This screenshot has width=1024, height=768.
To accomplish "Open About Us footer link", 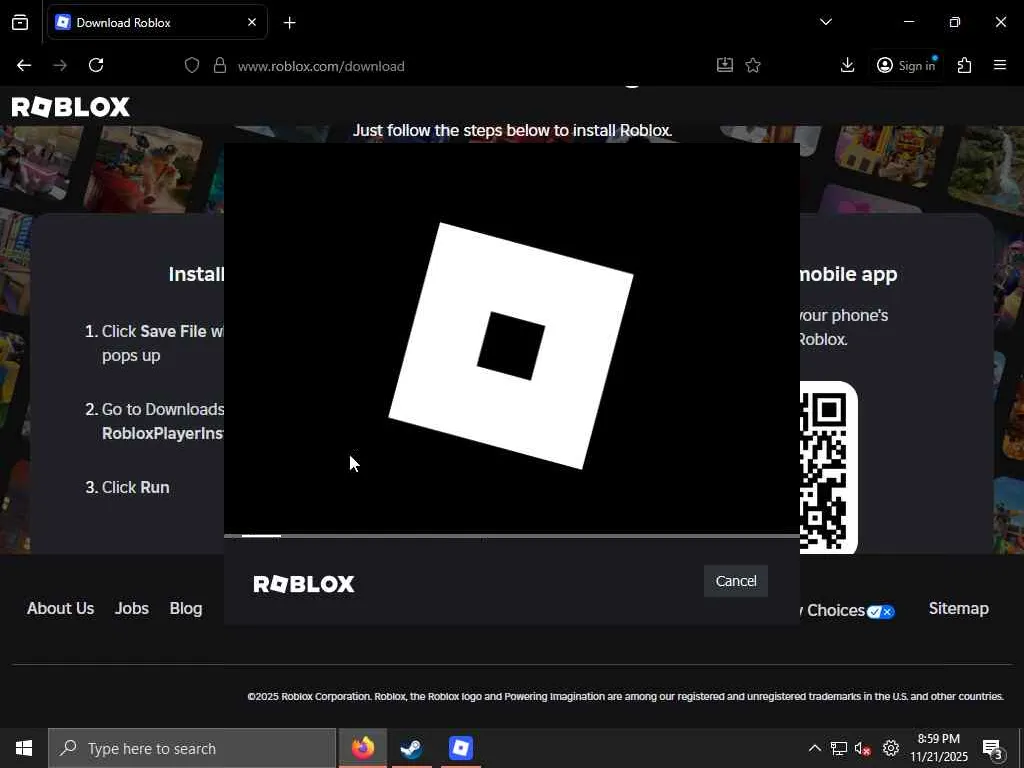I will 61,609.
